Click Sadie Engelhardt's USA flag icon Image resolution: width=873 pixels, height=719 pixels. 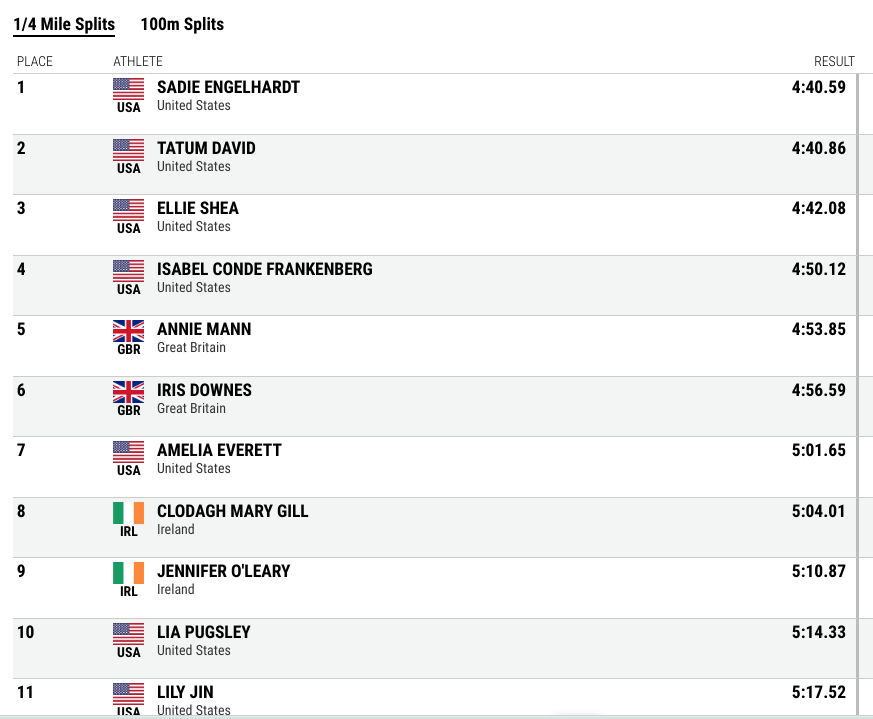click(x=129, y=89)
